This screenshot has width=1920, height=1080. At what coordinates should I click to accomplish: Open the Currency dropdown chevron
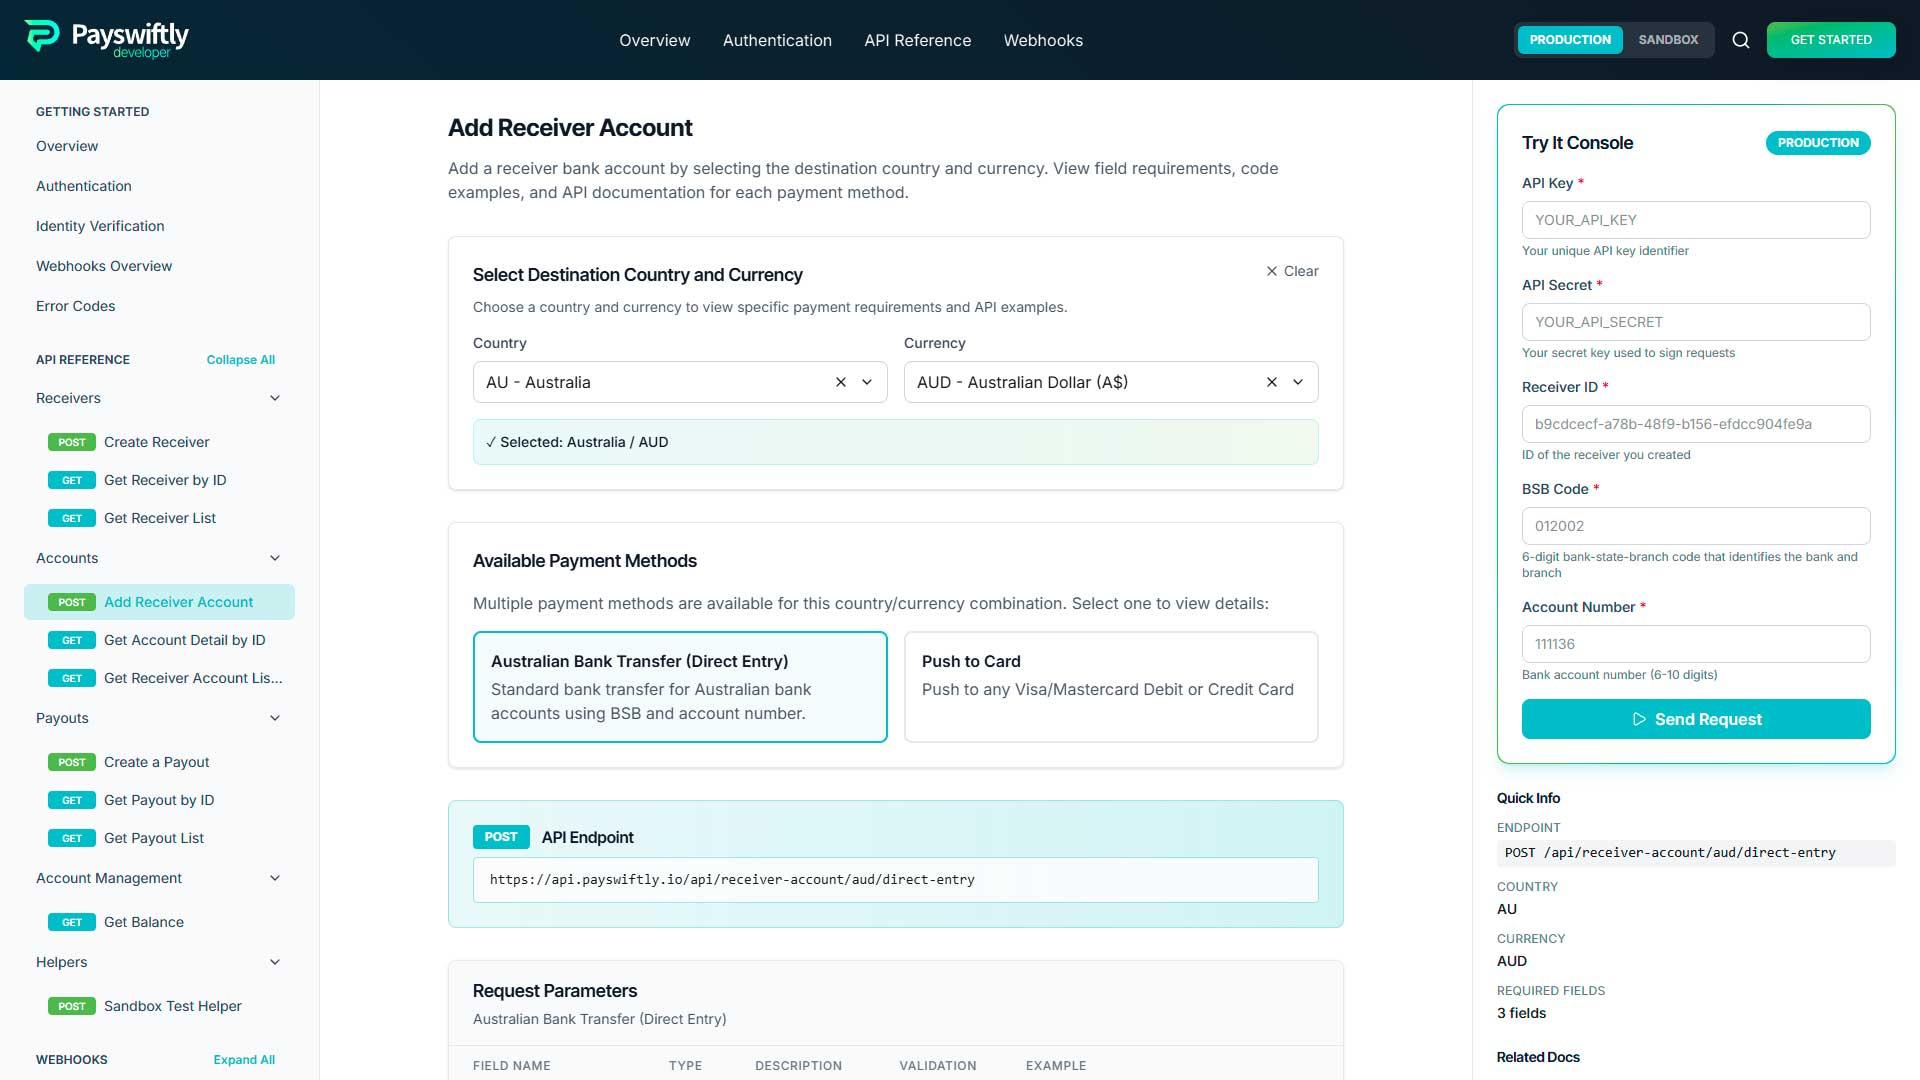1298,381
